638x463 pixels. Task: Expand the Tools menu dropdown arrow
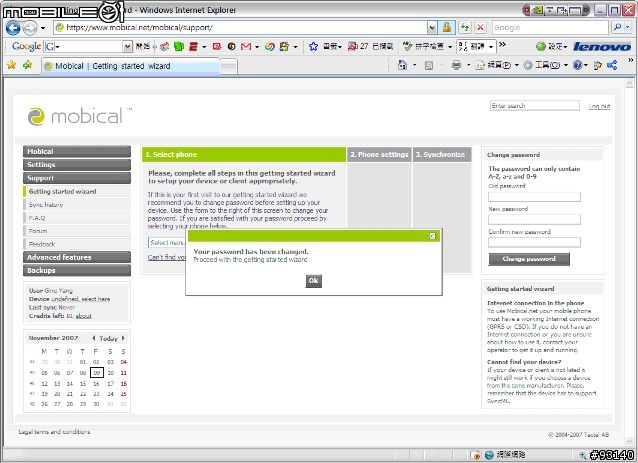click(566, 66)
